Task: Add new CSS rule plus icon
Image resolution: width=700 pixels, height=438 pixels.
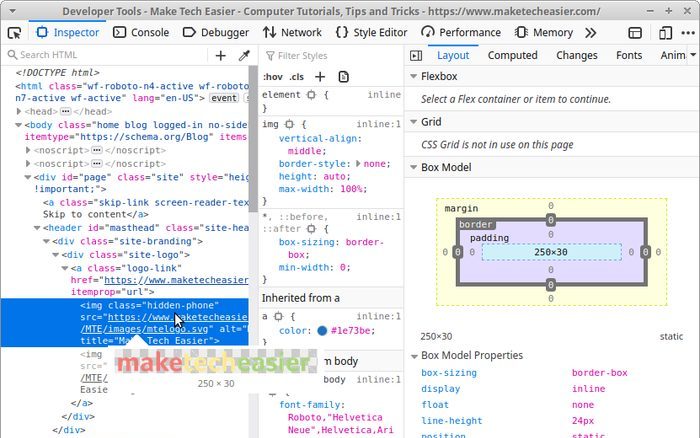Action: [320, 77]
